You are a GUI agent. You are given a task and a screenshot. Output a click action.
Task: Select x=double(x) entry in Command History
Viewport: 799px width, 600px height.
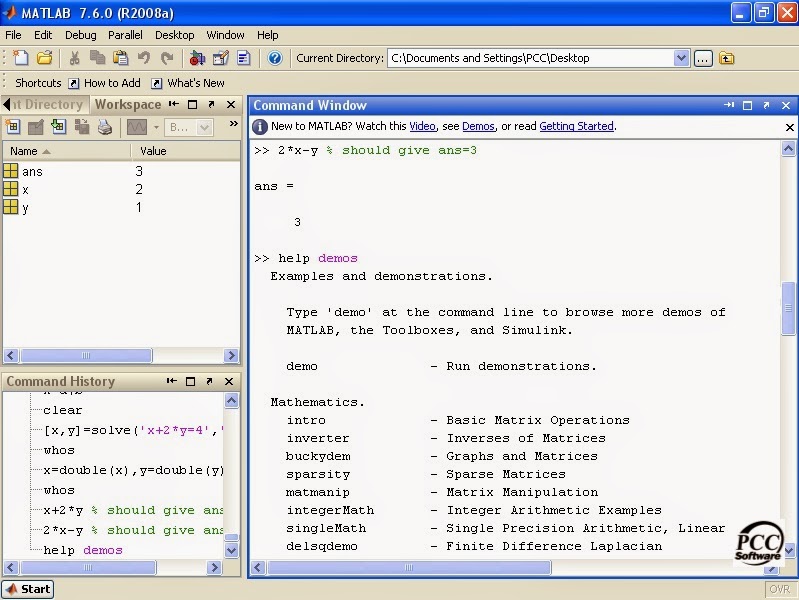coord(134,471)
